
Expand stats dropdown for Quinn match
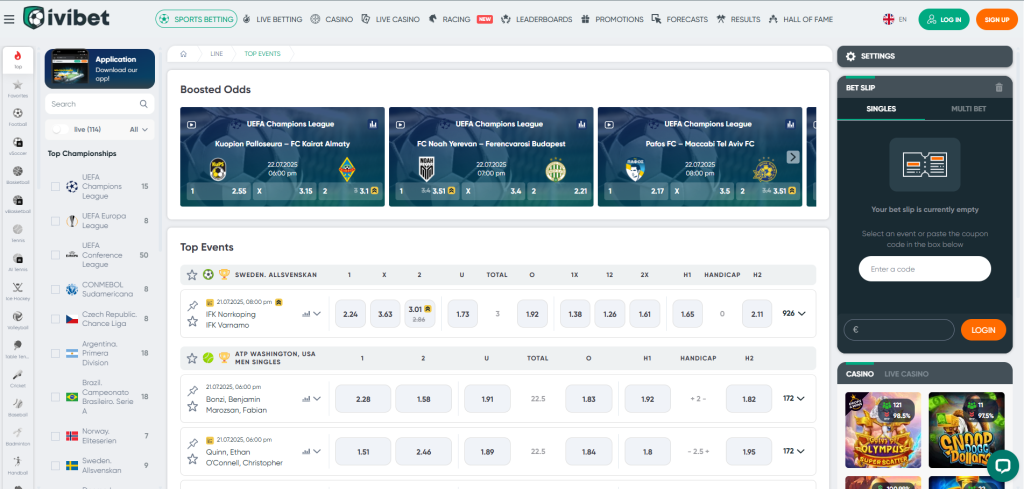(x=312, y=451)
